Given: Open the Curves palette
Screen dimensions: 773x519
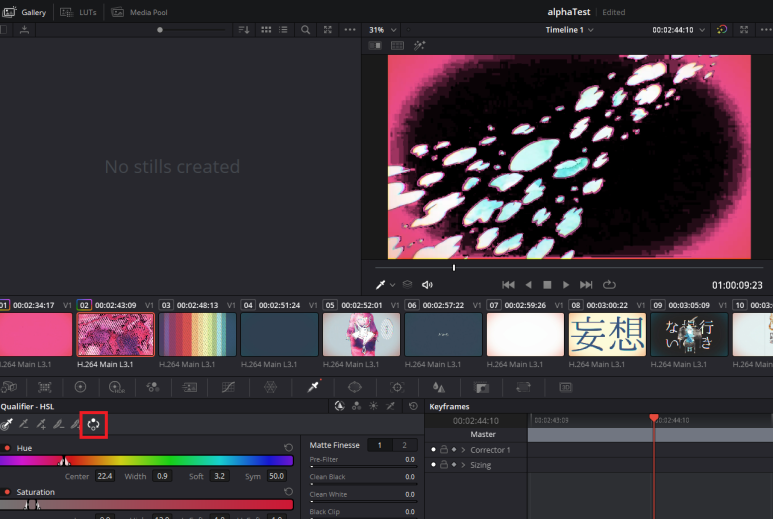Looking at the screenshot, I should [x=228, y=387].
